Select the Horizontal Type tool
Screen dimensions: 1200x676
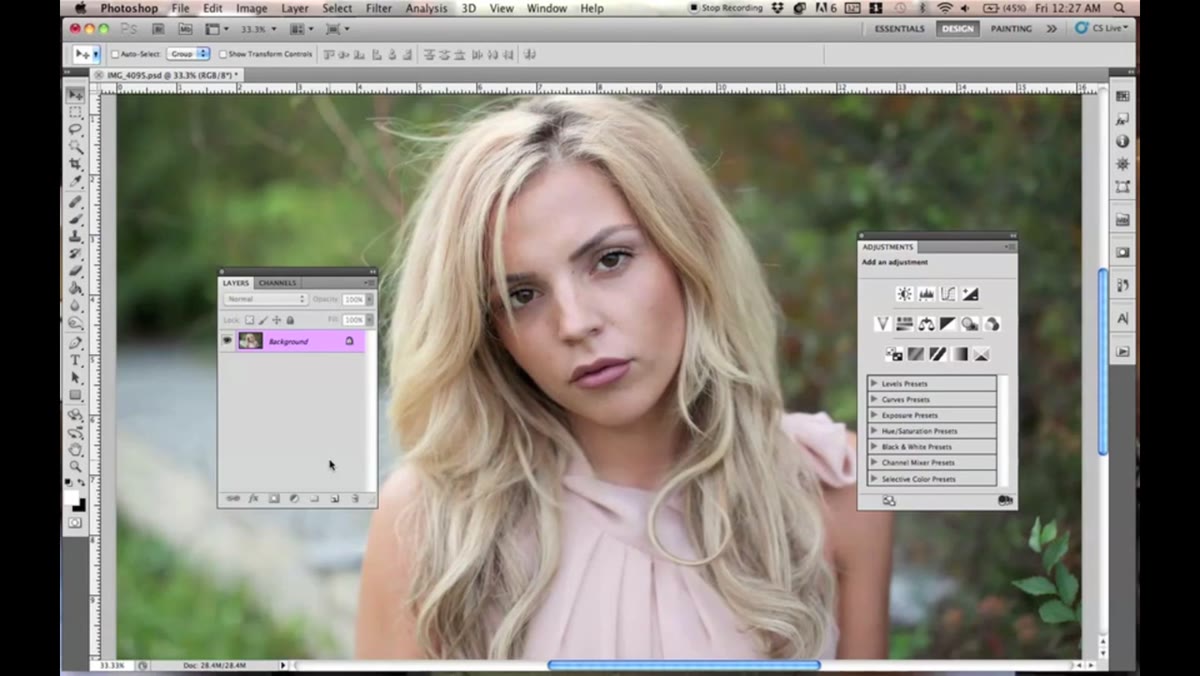pos(75,360)
